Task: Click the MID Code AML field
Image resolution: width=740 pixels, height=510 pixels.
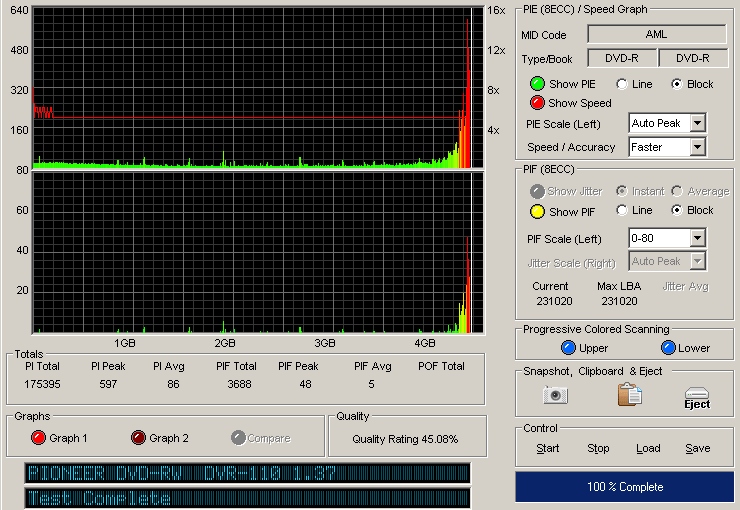Action: pos(656,34)
